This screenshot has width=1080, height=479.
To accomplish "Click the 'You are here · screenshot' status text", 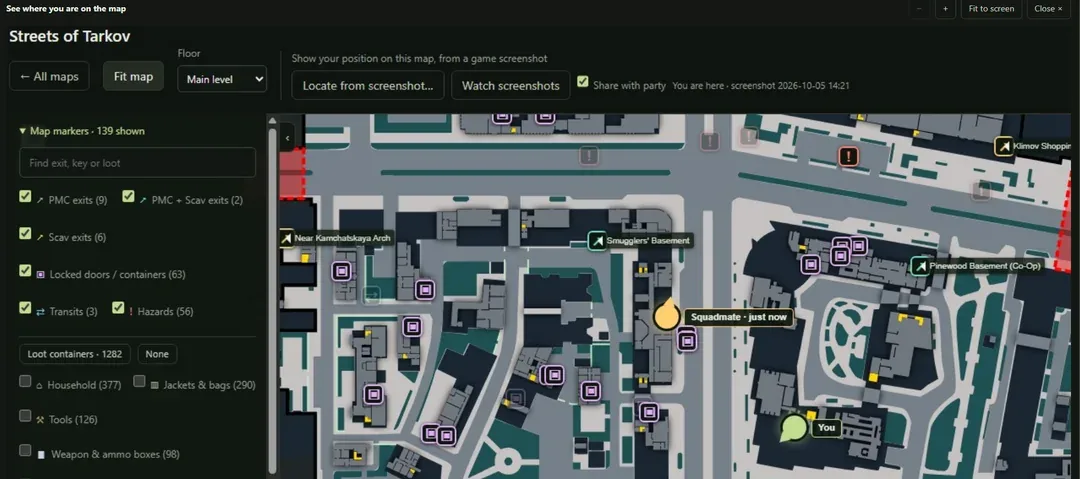I will point(760,86).
